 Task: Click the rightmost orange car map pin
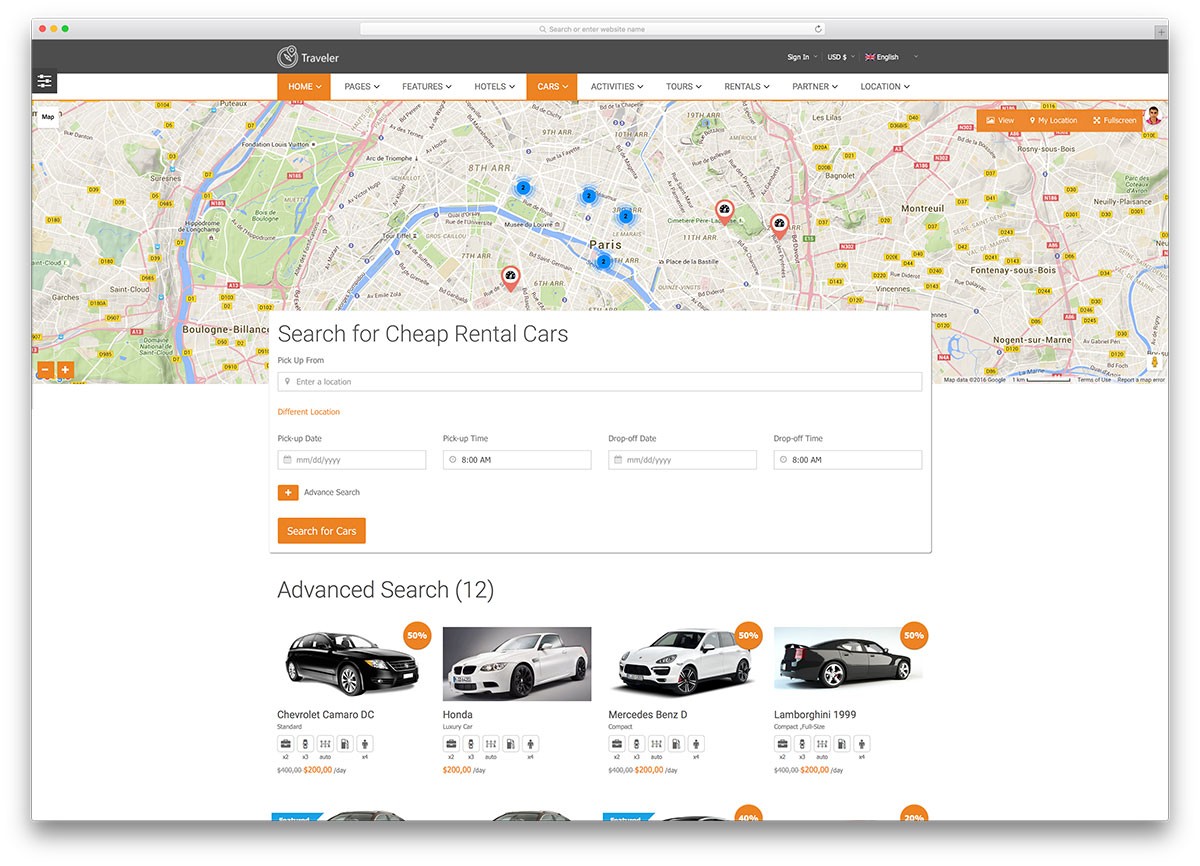779,226
